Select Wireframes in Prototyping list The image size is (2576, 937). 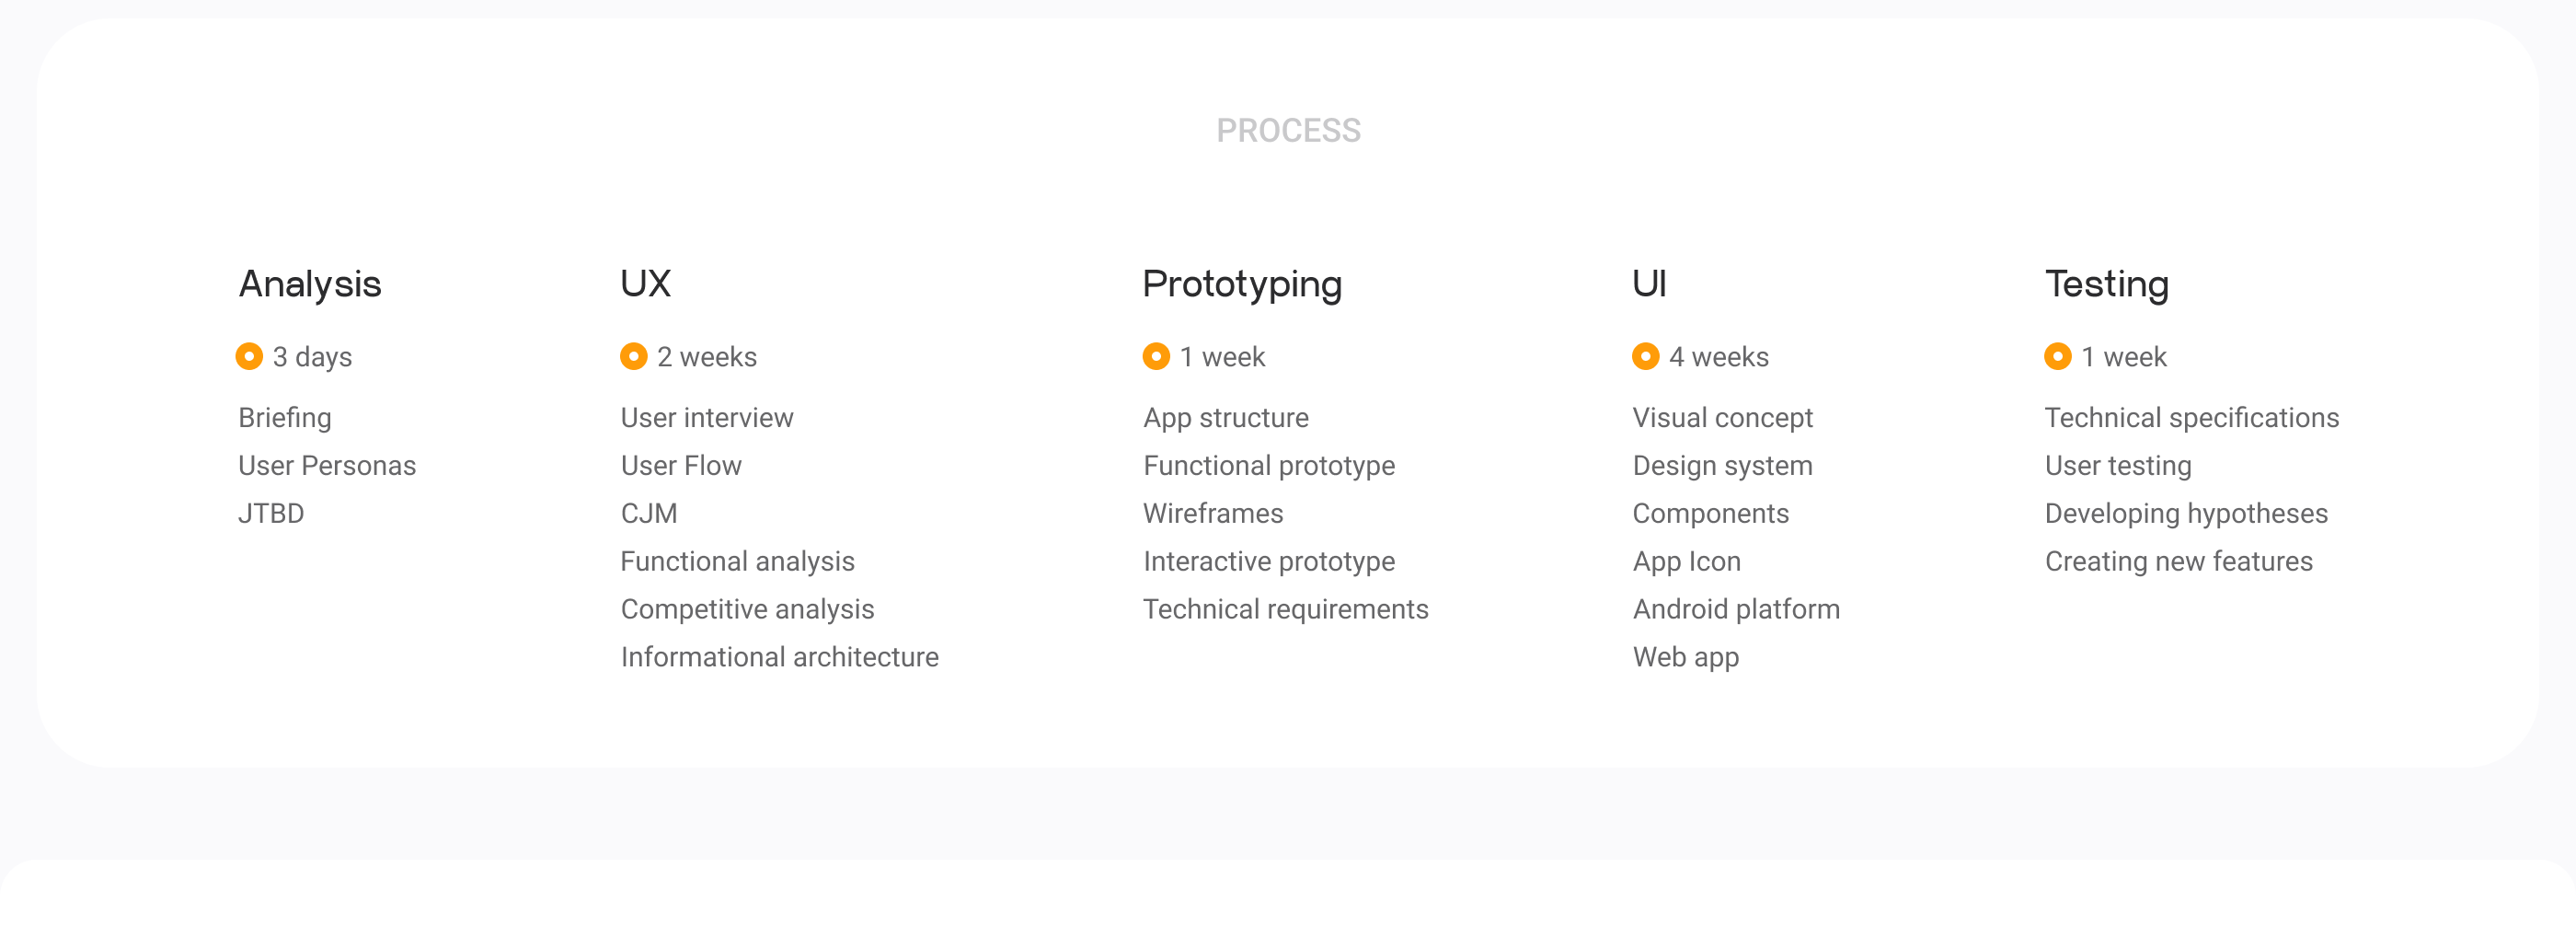point(1213,514)
